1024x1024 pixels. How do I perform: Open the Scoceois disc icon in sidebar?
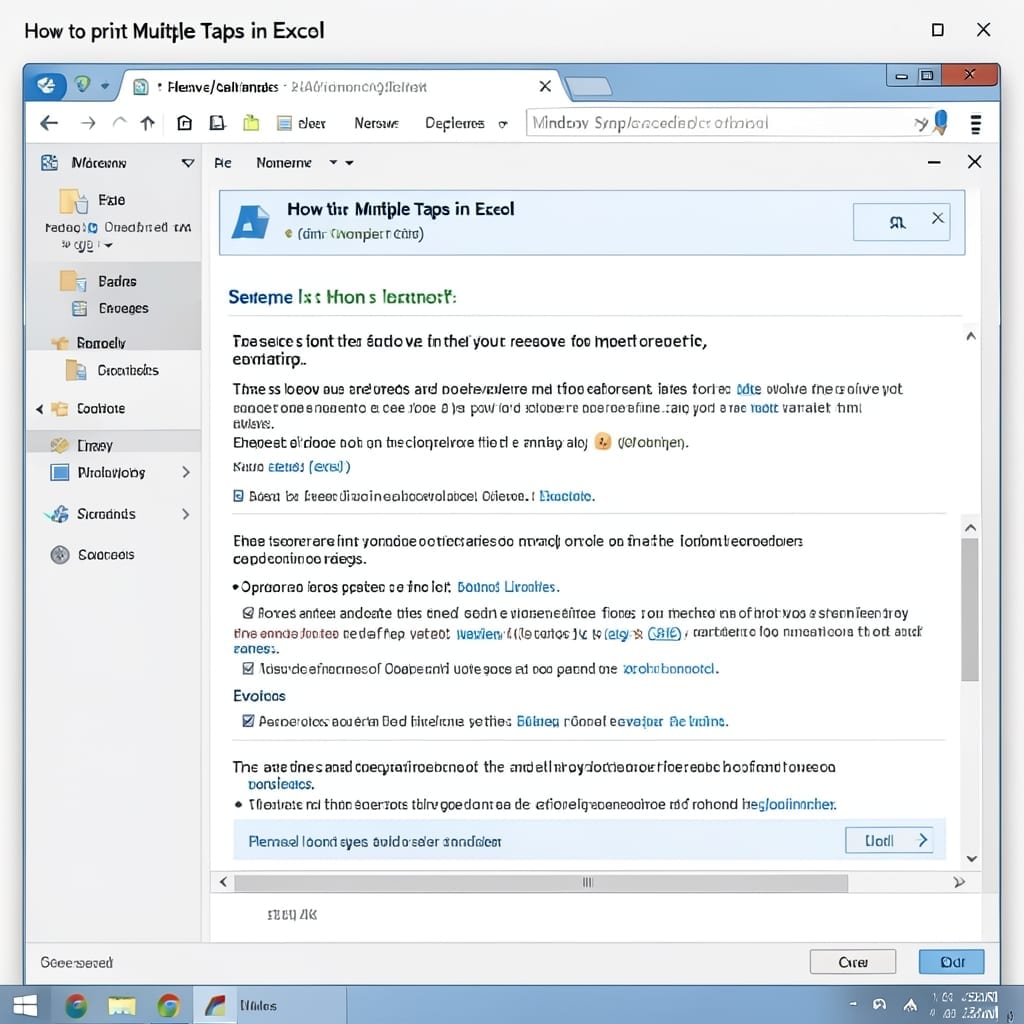60,554
